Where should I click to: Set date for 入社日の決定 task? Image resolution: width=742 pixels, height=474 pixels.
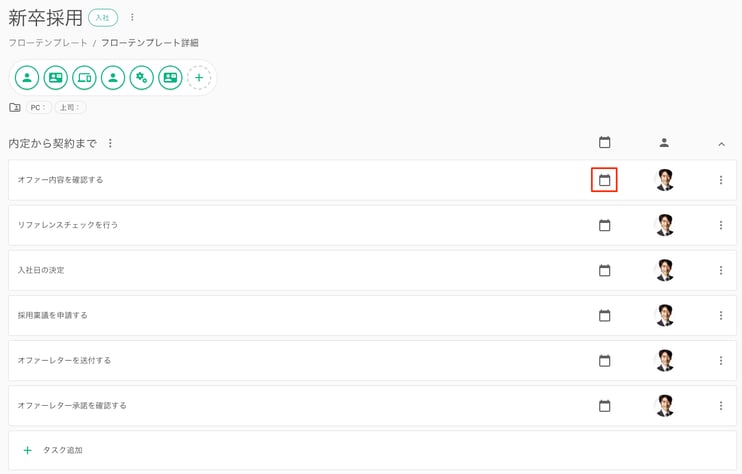[x=604, y=270]
